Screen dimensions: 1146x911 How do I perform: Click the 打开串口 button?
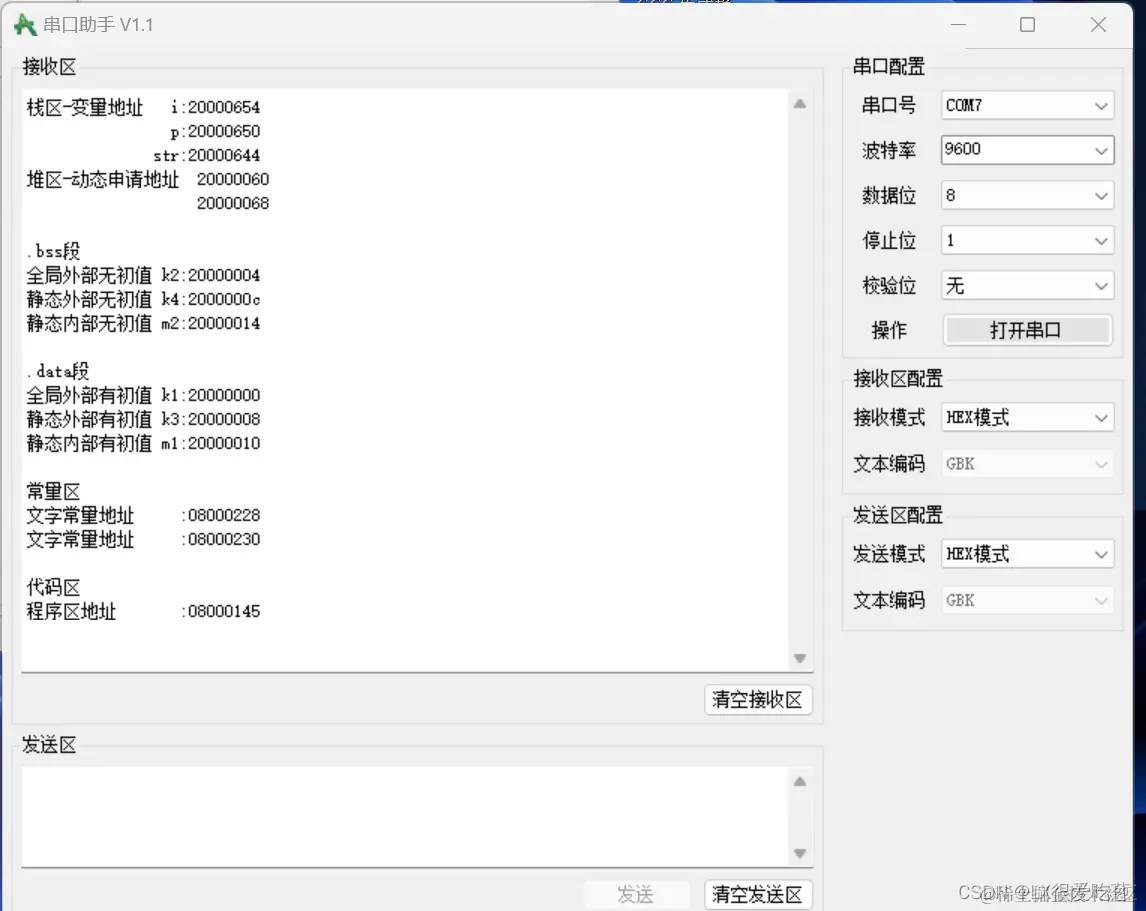(1027, 330)
